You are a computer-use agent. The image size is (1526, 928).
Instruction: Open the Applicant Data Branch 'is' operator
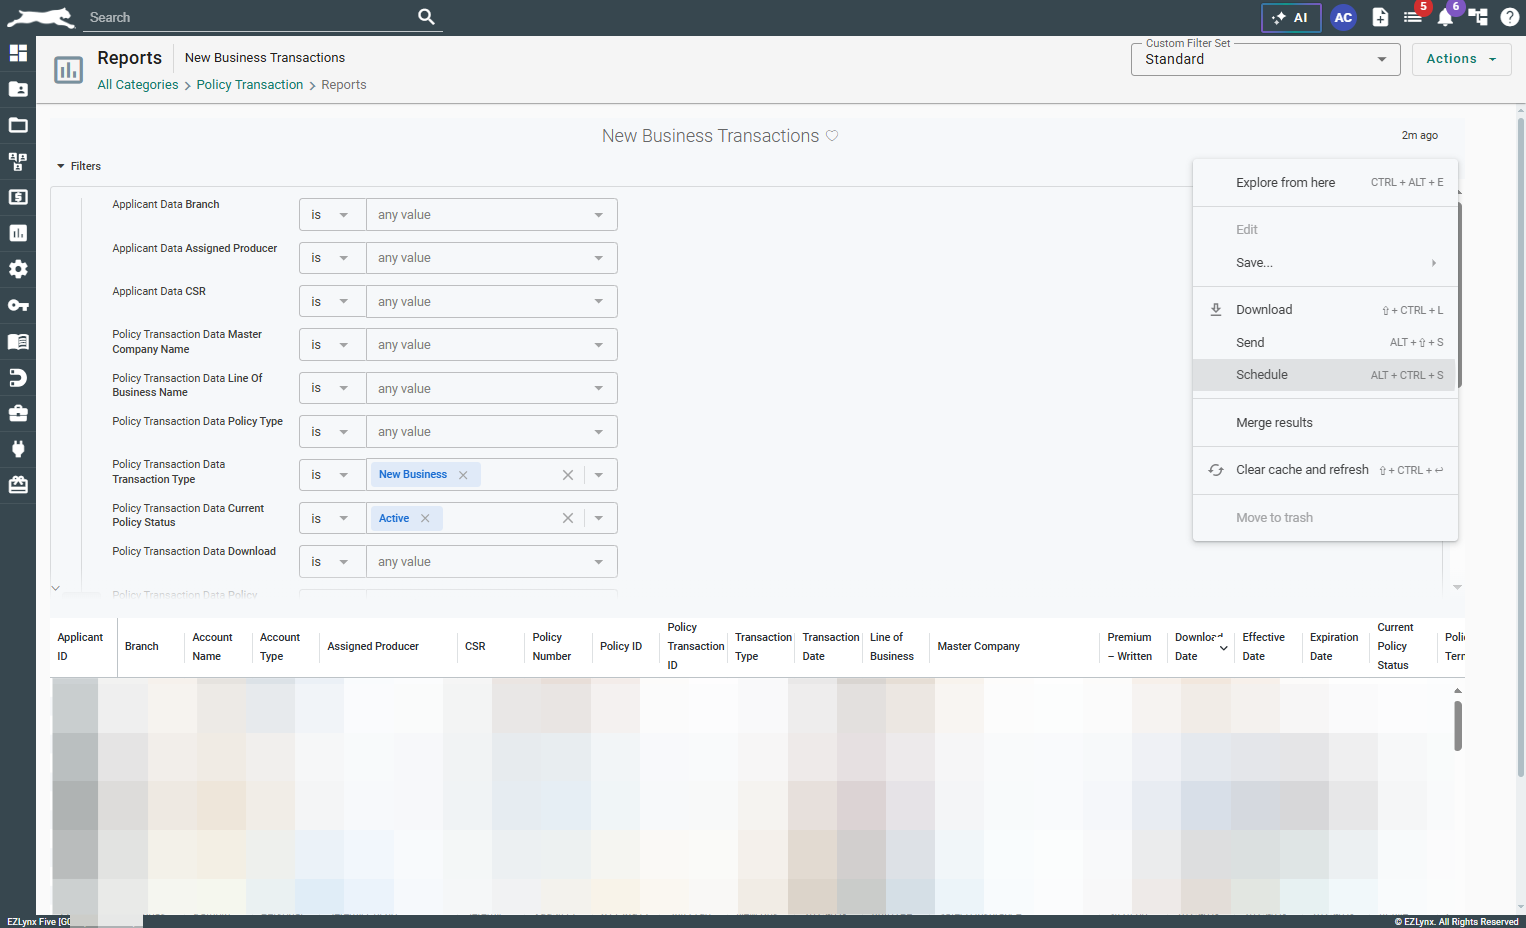tap(332, 215)
